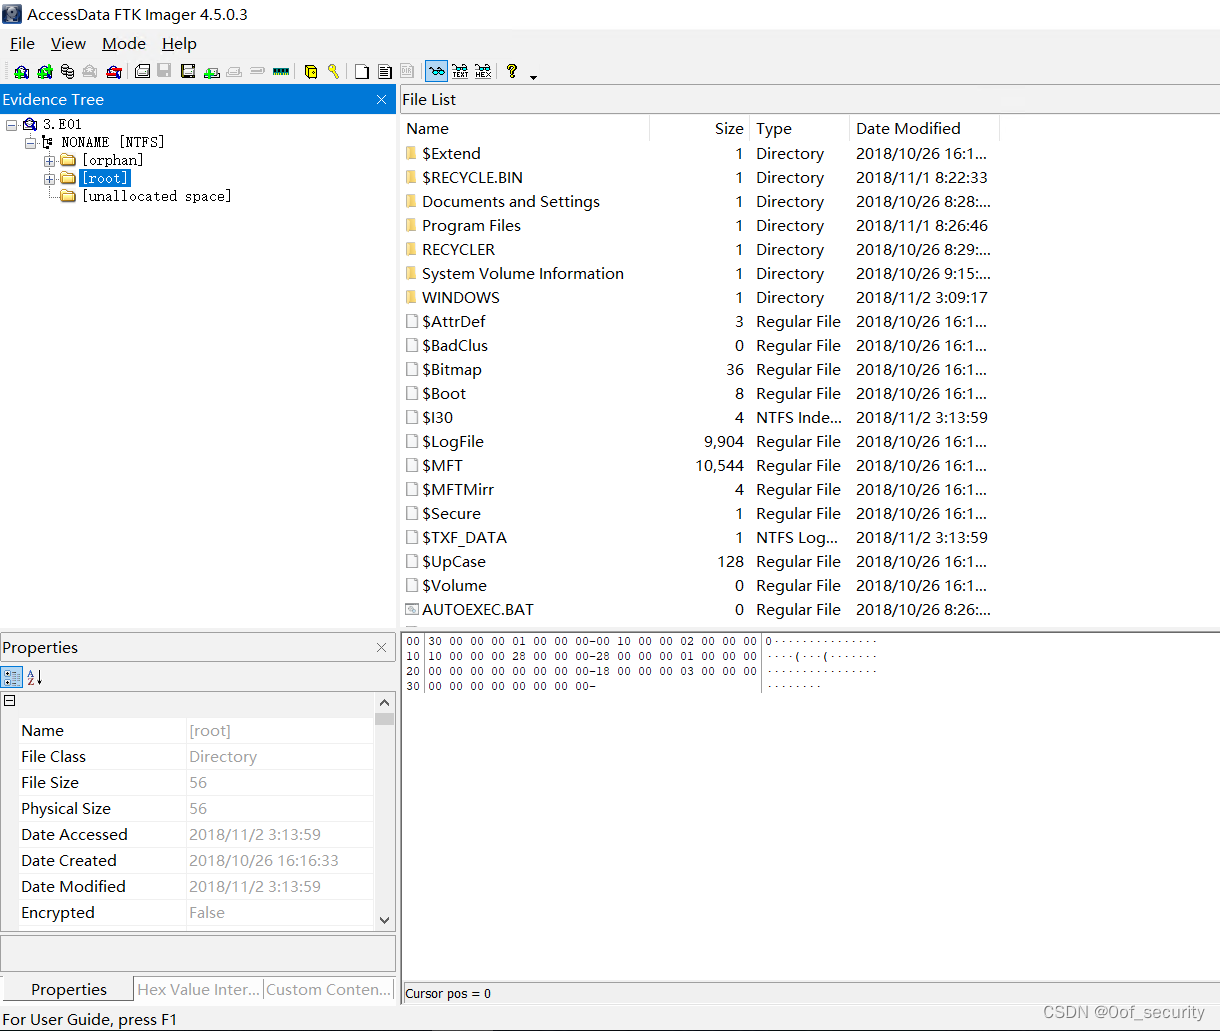Click the Remove All Evidence Items icon
The image size is (1220, 1031).
113,72
